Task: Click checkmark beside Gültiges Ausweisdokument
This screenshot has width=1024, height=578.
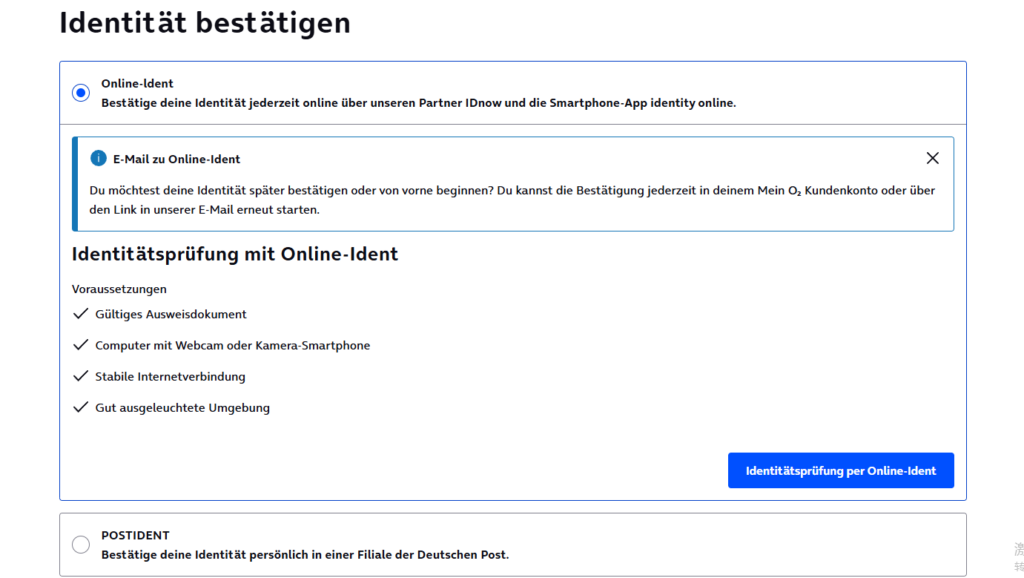Action: [x=81, y=314]
